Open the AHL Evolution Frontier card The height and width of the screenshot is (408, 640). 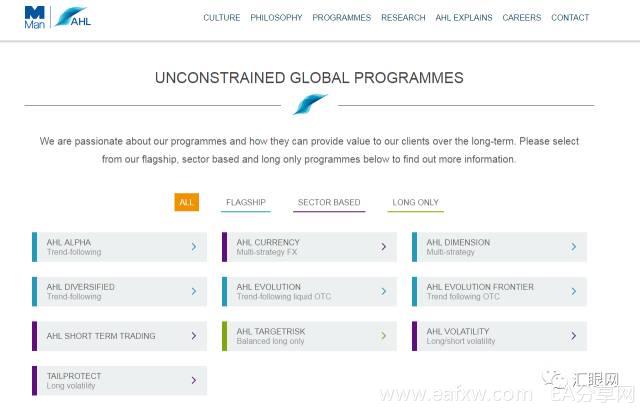500,291
